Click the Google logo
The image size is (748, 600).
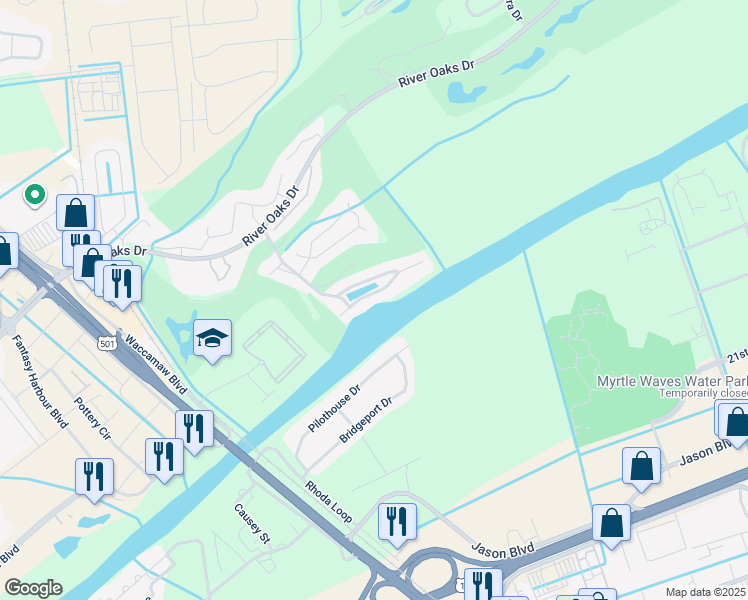coord(33,588)
